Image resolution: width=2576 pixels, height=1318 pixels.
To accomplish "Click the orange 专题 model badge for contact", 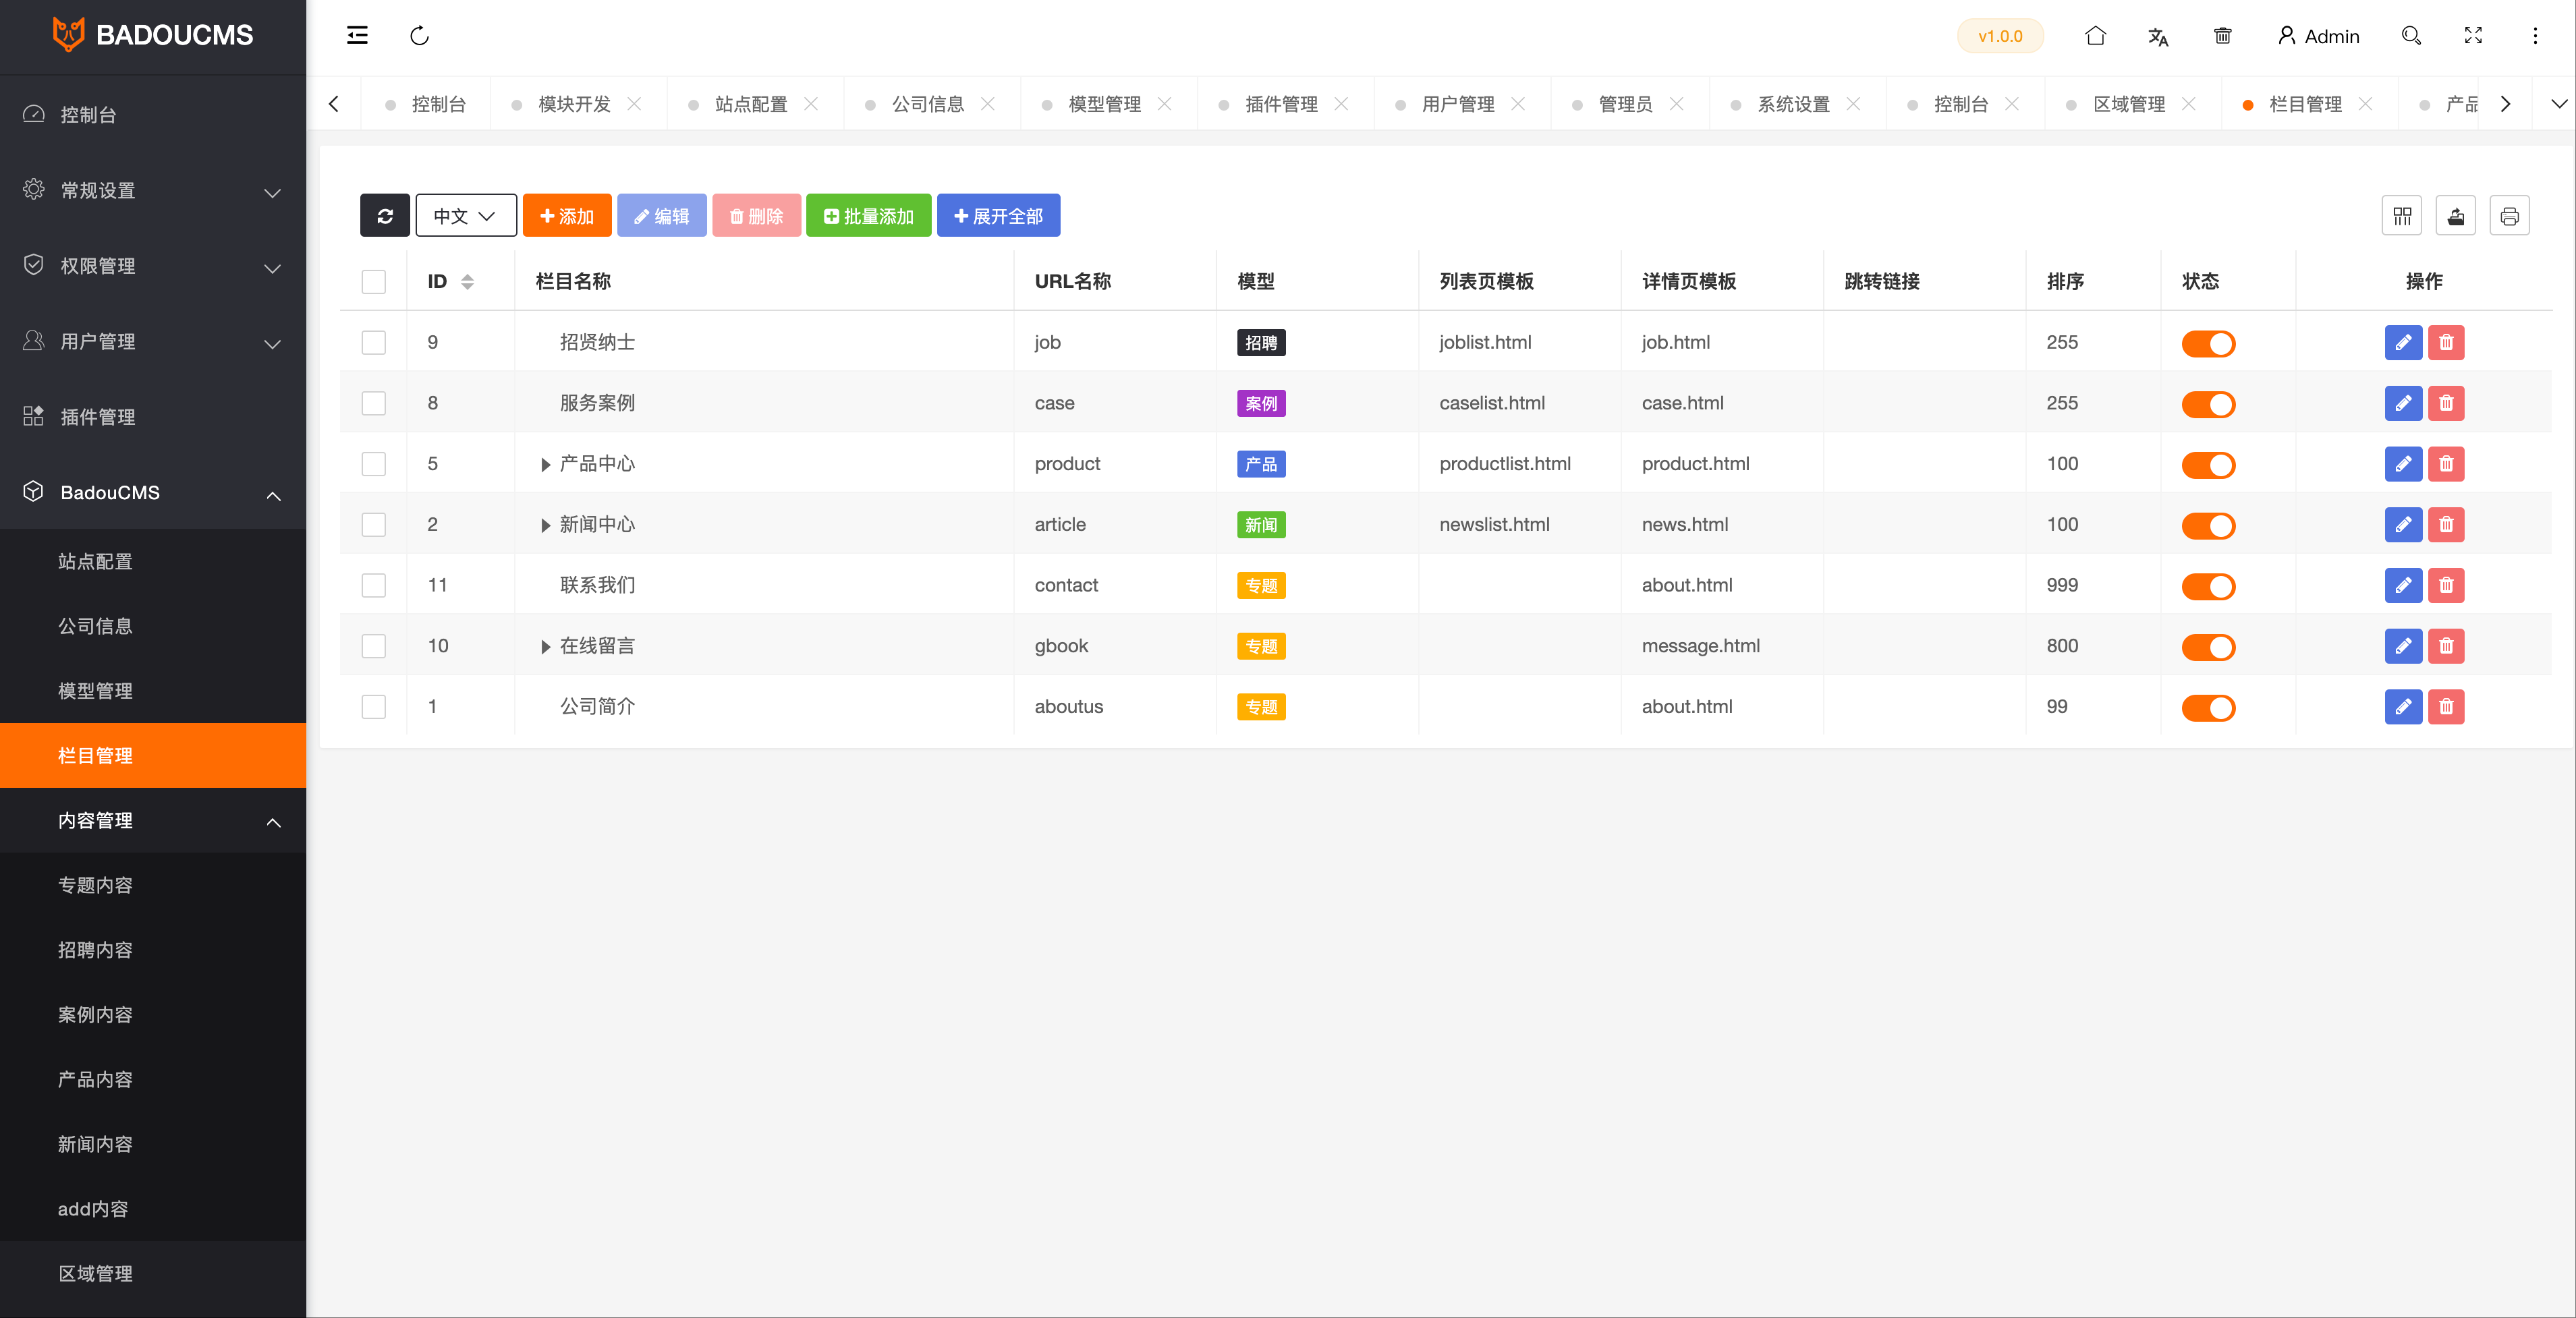I will (1261, 585).
